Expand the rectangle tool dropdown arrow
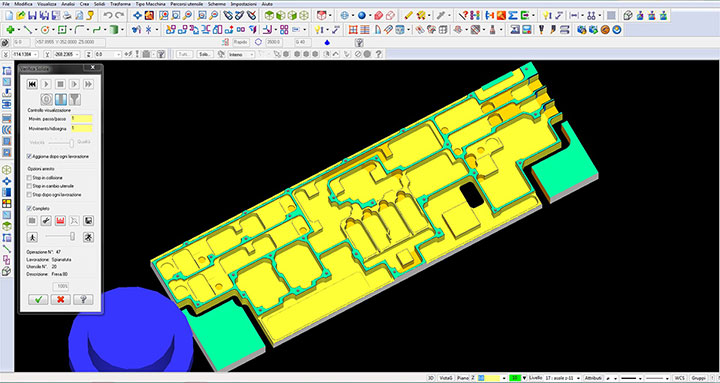The width and height of the screenshot is (720, 383). coord(70,30)
